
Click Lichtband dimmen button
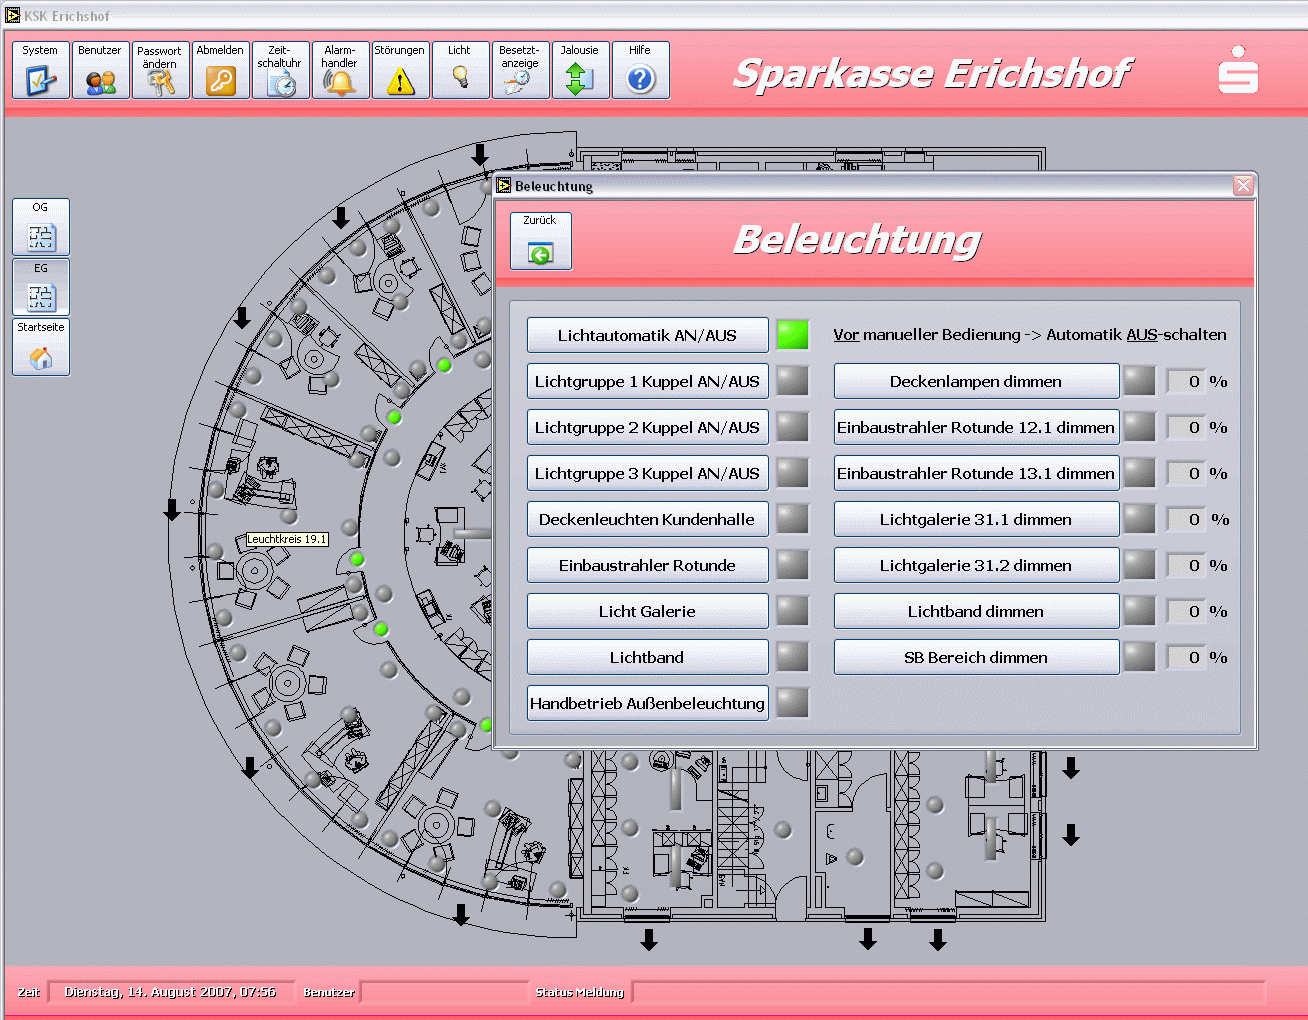click(x=977, y=611)
